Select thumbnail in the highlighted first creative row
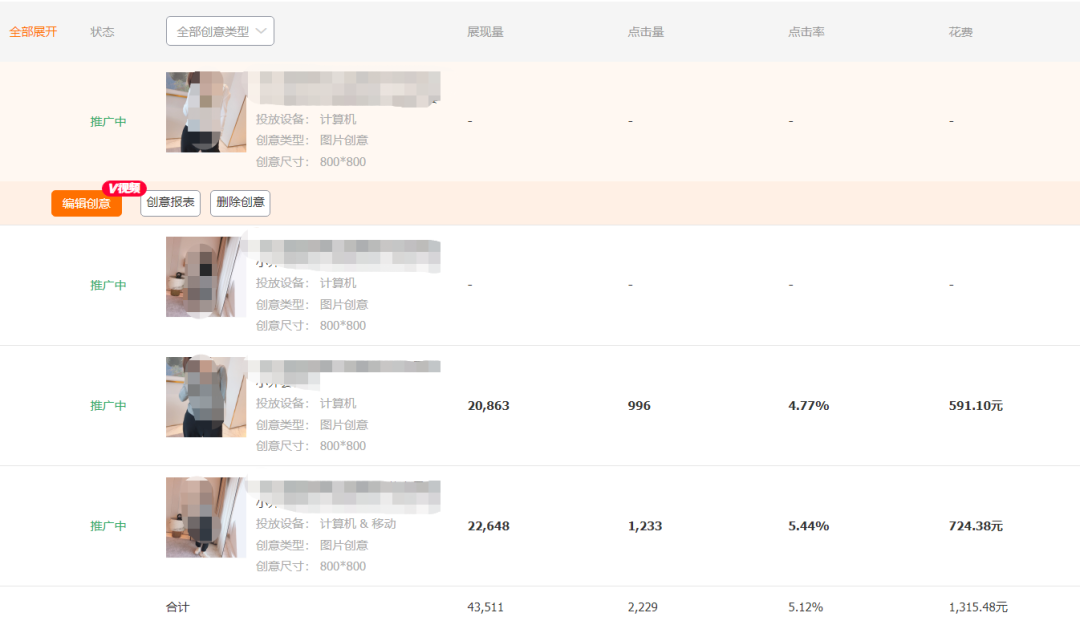This screenshot has width=1080, height=629. [x=206, y=112]
